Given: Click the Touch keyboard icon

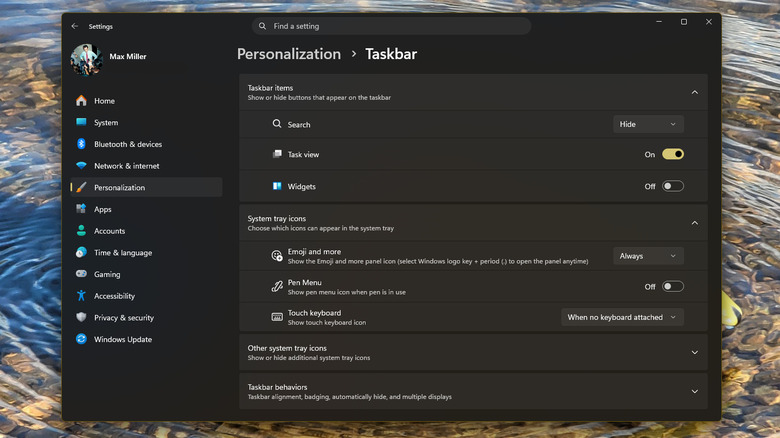Looking at the screenshot, I should pyautogui.click(x=277, y=317).
